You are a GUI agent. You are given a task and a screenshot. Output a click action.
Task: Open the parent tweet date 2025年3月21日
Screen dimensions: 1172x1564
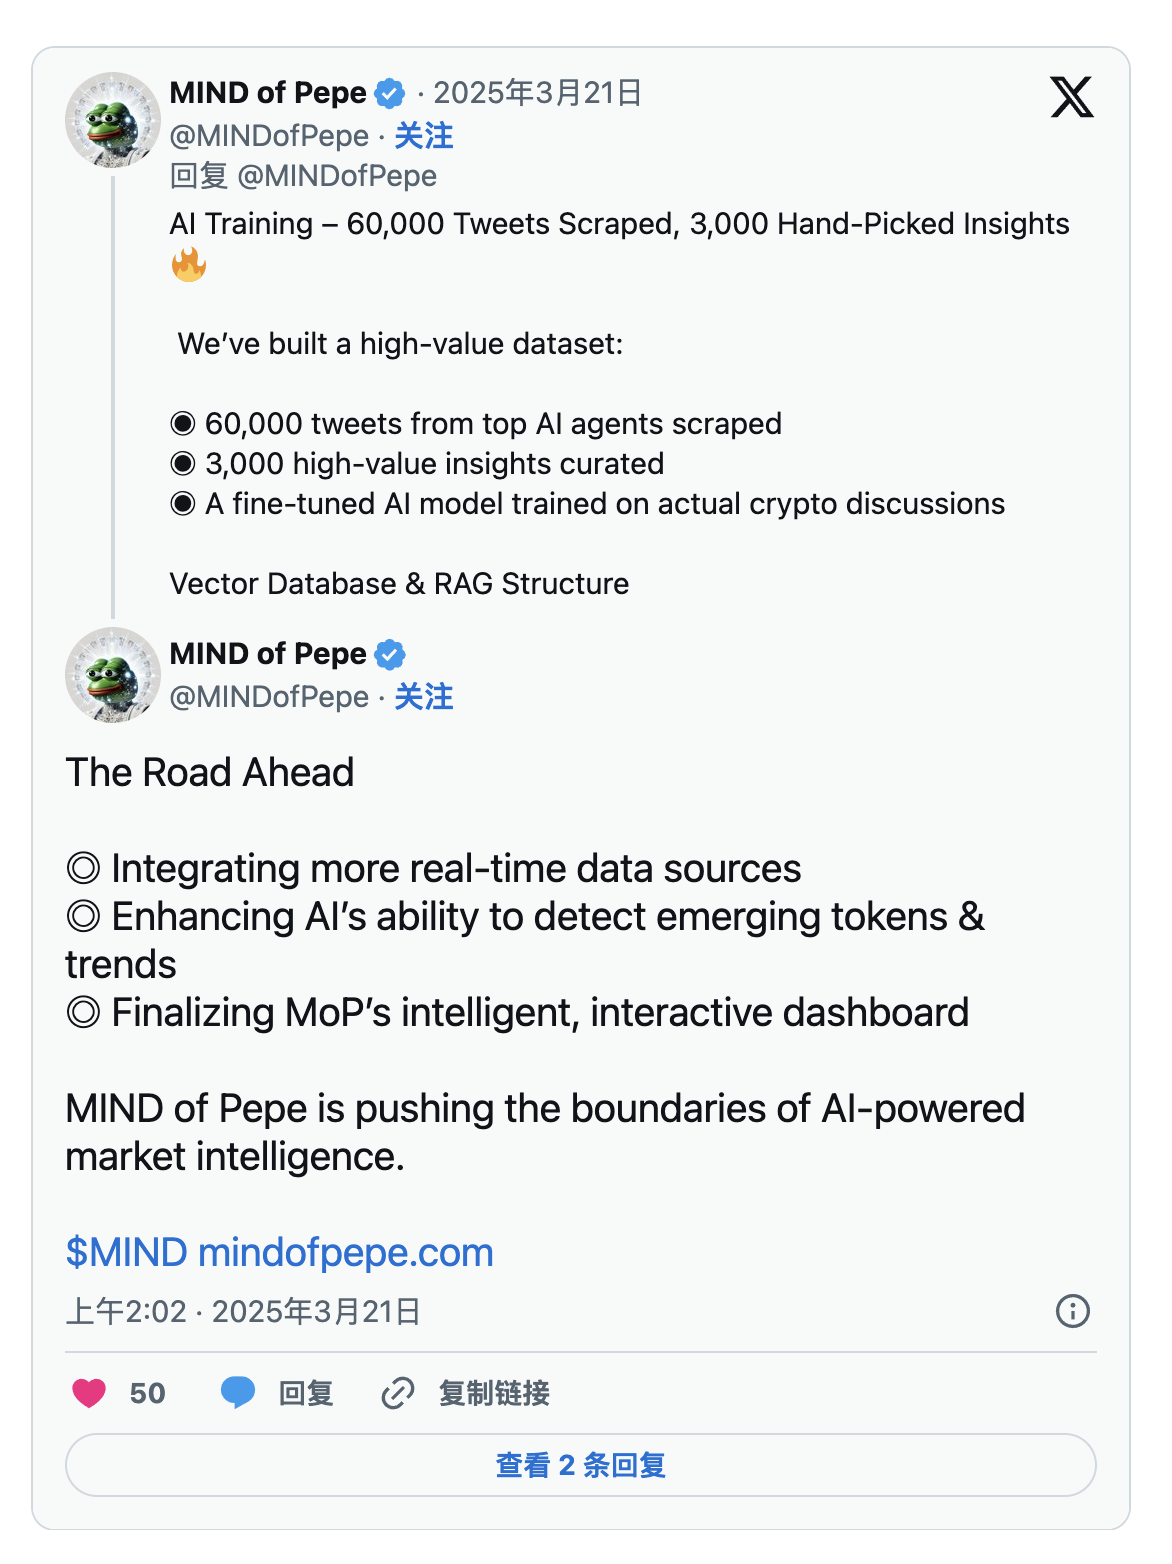point(537,93)
